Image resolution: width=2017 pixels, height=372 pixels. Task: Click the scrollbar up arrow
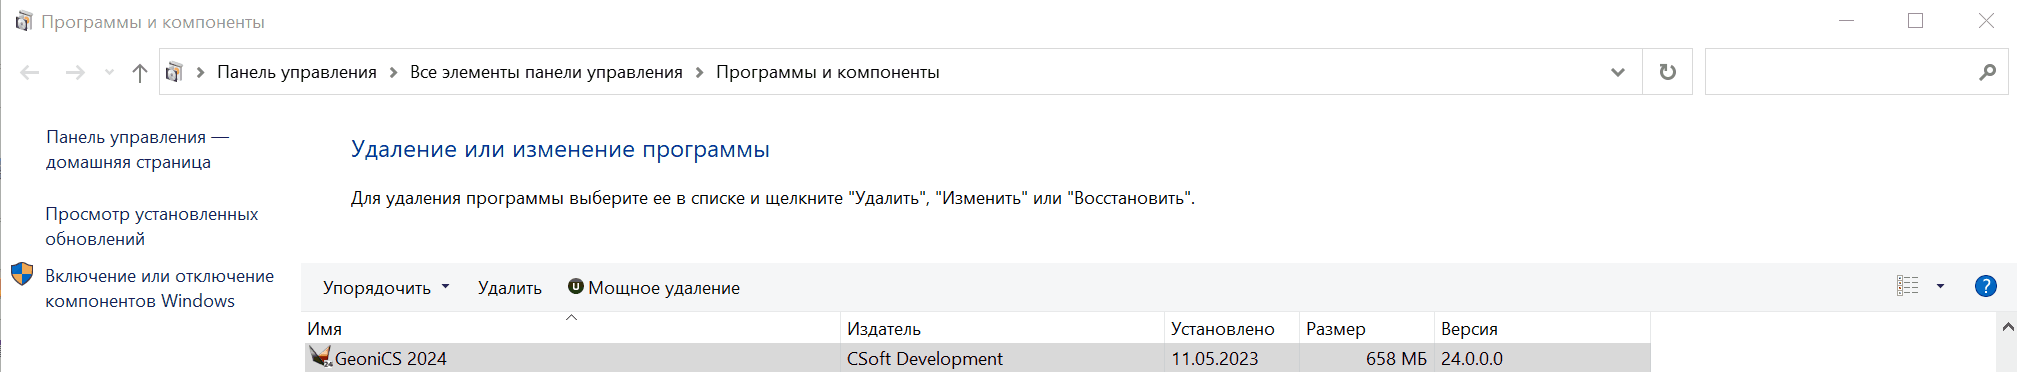(x=2007, y=327)
